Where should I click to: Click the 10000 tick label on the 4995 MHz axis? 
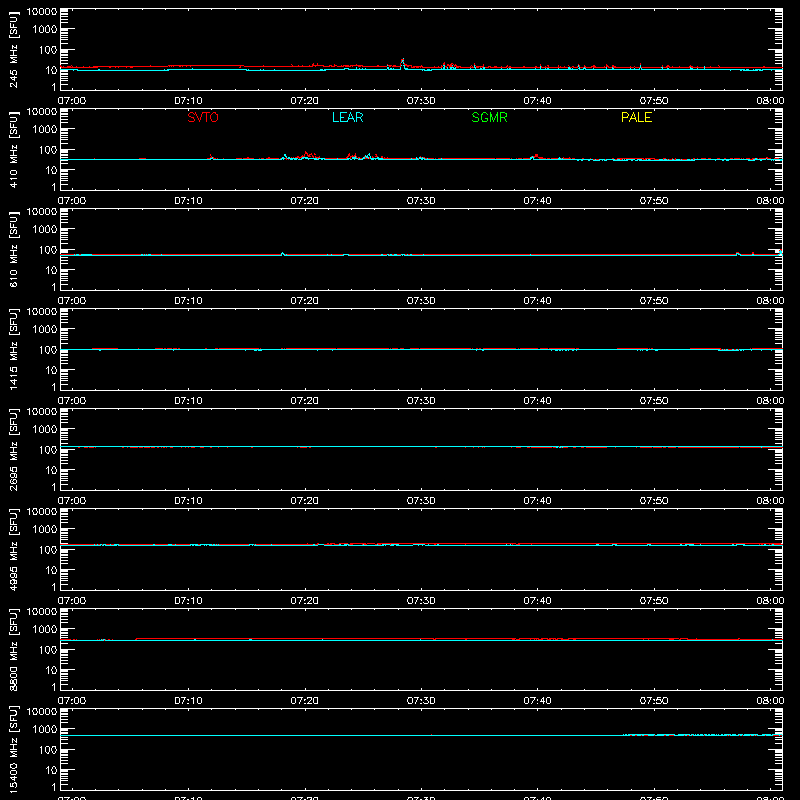coord(42,512)
